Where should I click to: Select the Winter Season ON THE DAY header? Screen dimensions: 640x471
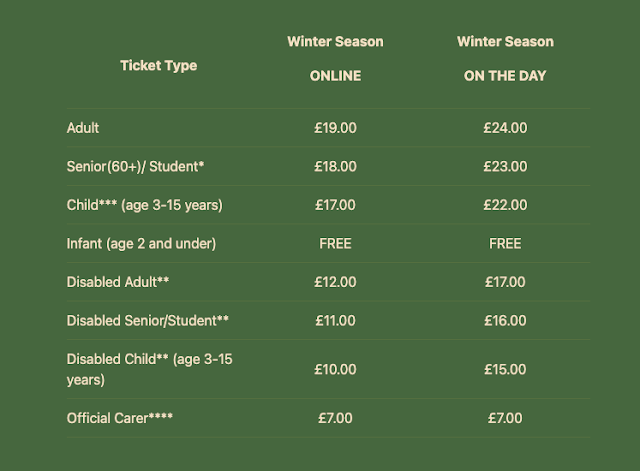pos(505,59)
